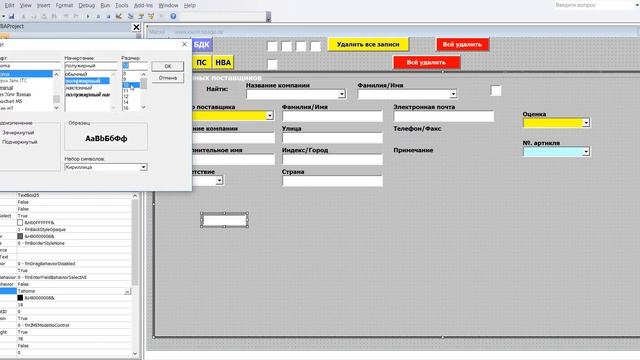Open toolbar overflow options arrow
Image resolution: width=640 pixels, height=360 pixels.
click(x=268, y=17)
